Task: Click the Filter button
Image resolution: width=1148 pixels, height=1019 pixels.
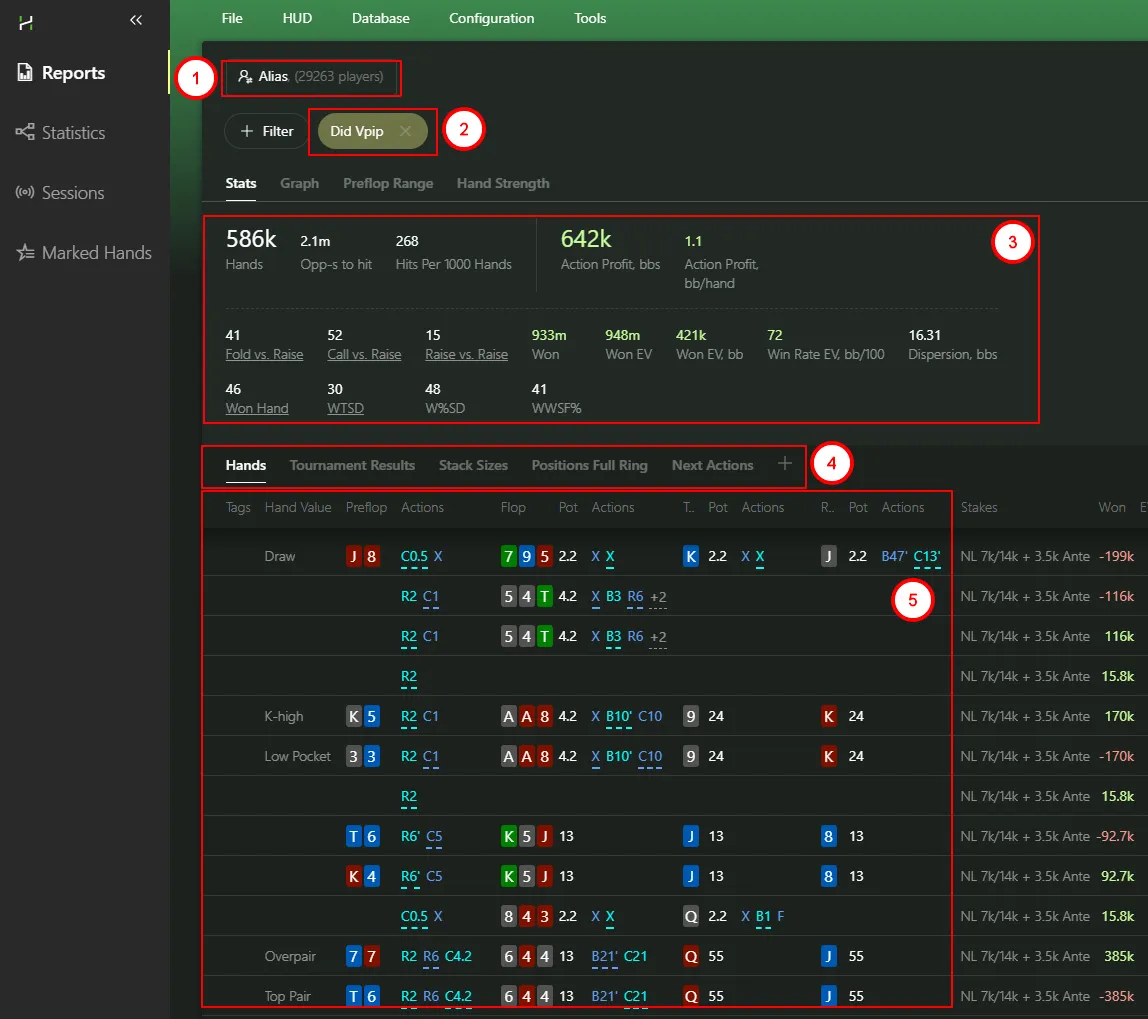Action: click(266, 131)
